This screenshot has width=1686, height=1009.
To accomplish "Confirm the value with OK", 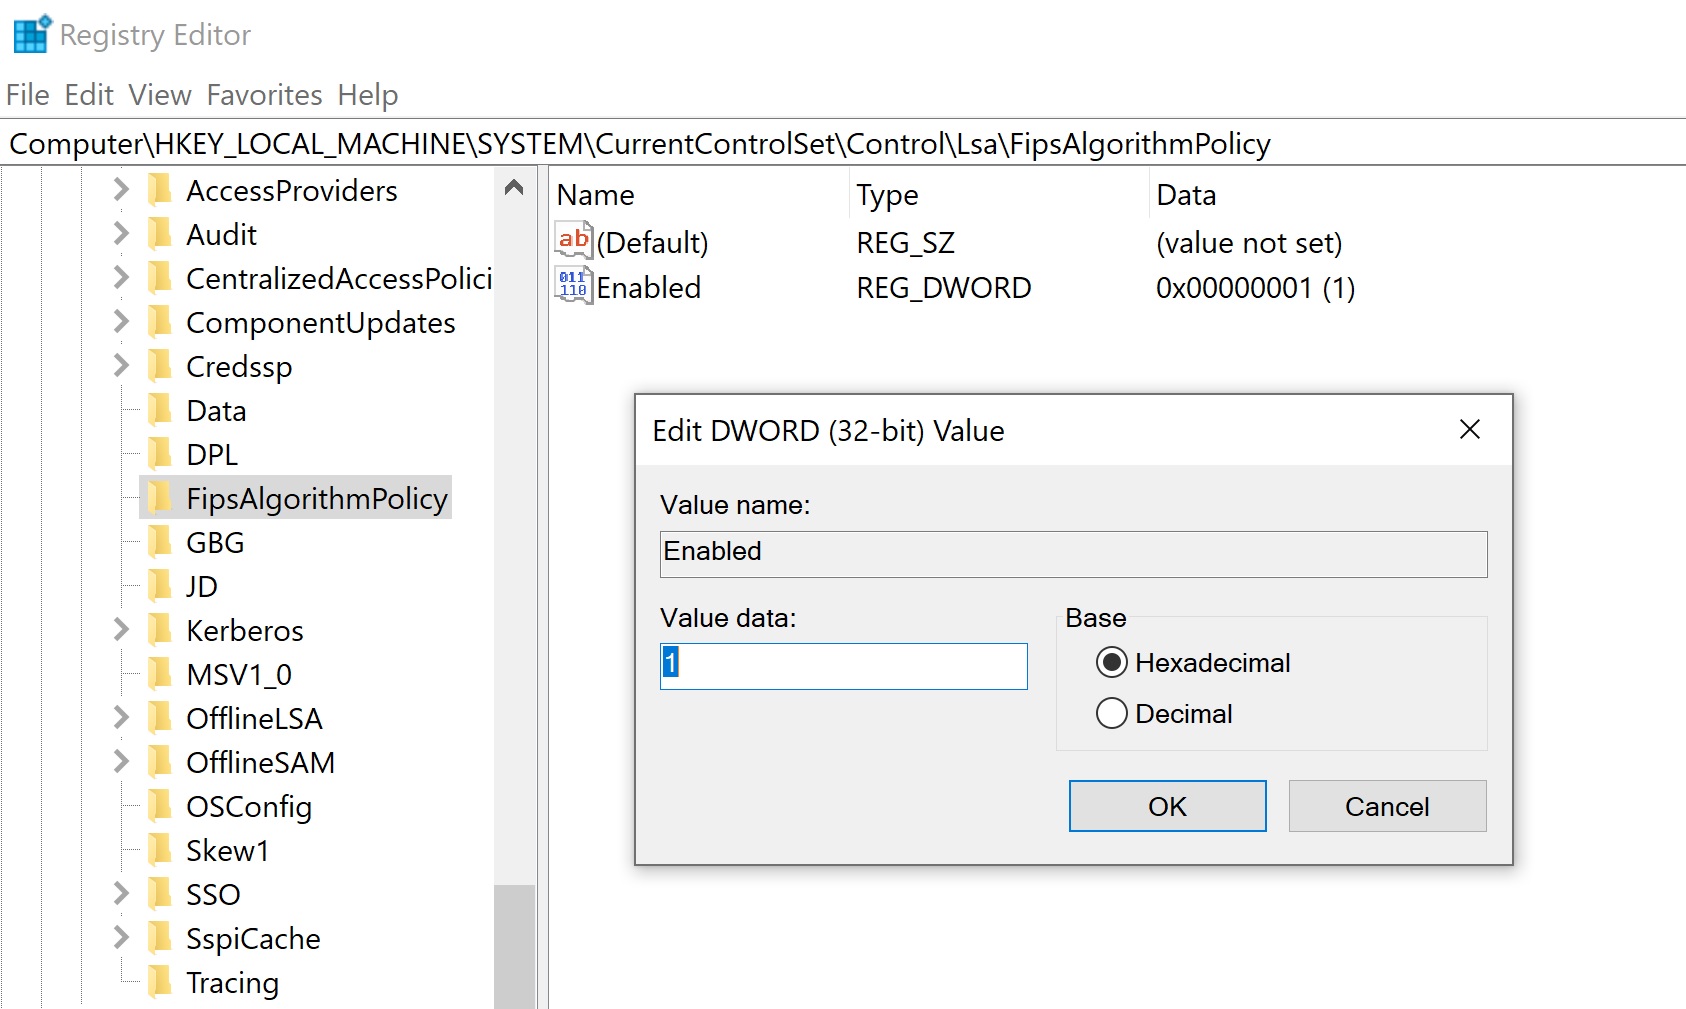I will tap(1166, 806).
